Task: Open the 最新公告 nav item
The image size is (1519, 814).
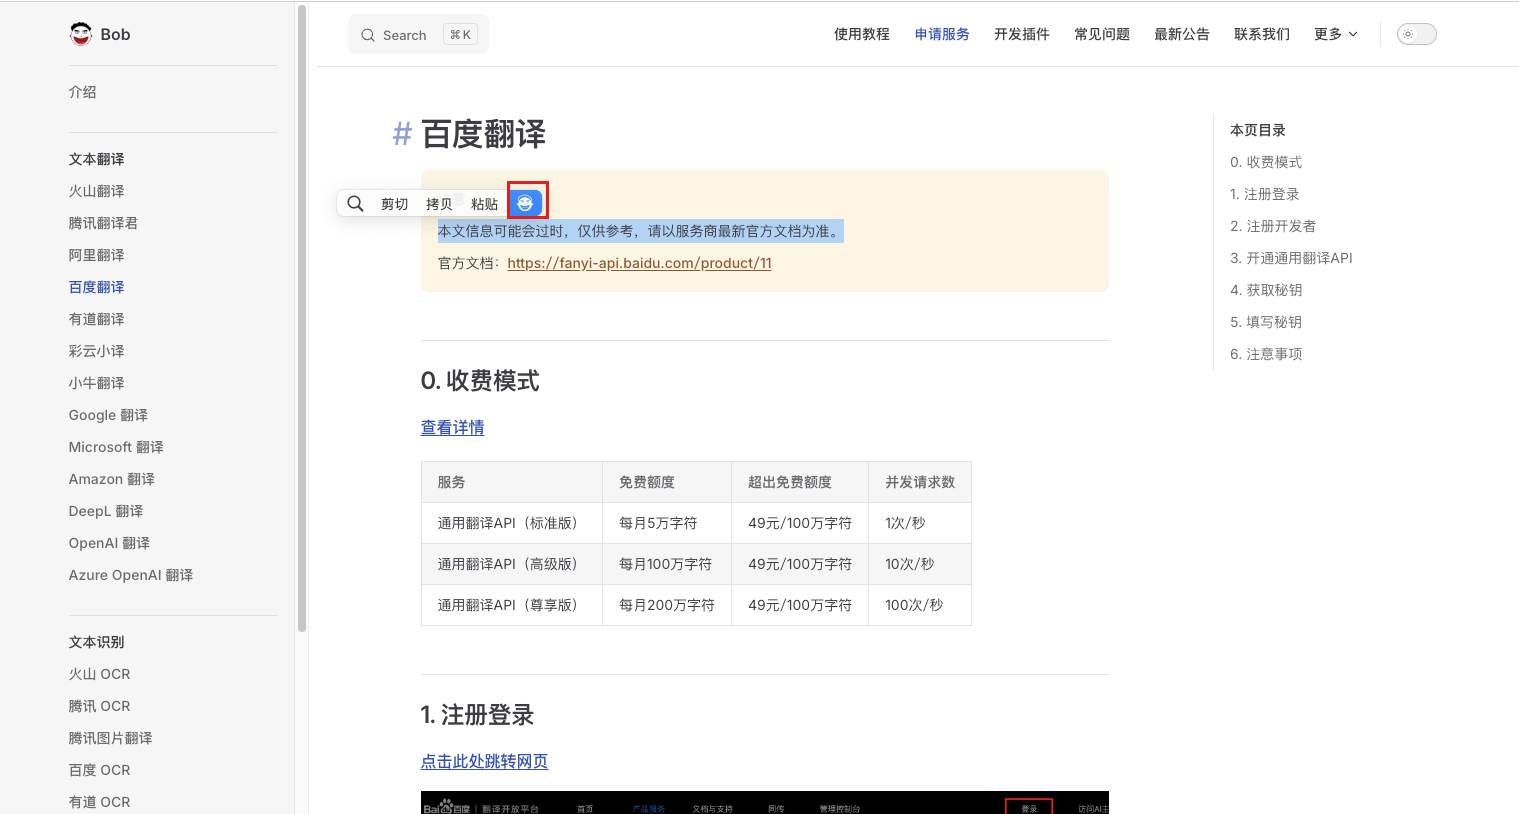Action: (1182, 34)
